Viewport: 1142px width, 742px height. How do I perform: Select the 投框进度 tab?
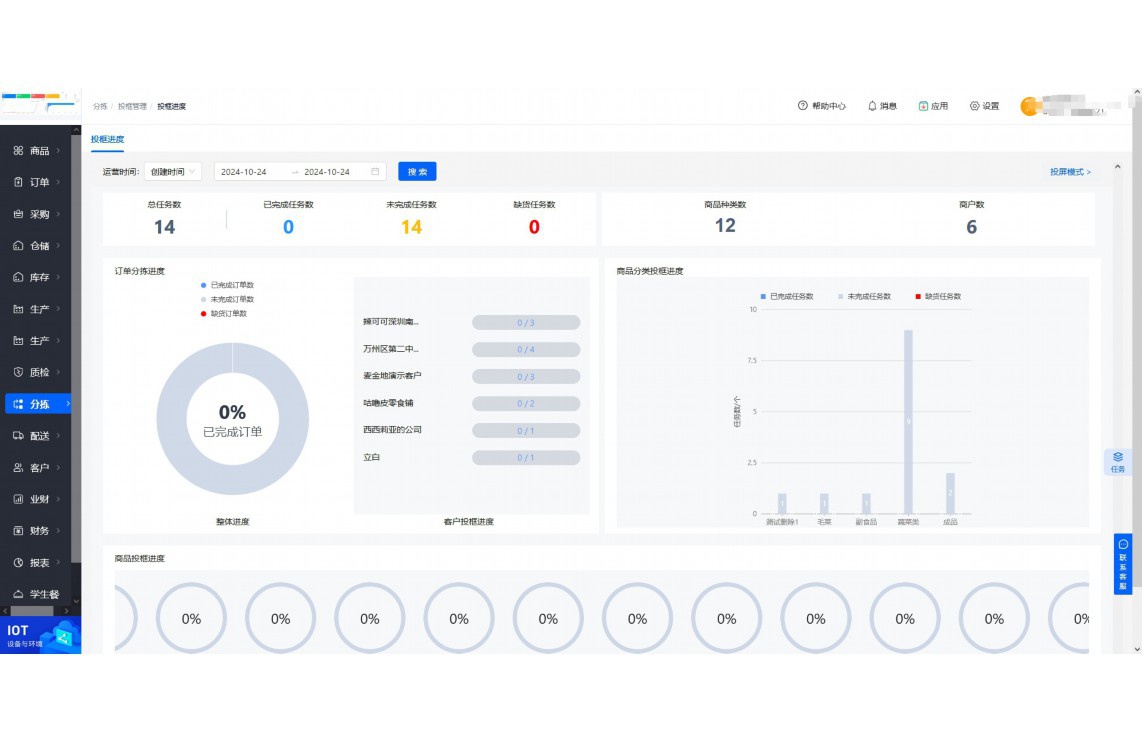[107, 139]
